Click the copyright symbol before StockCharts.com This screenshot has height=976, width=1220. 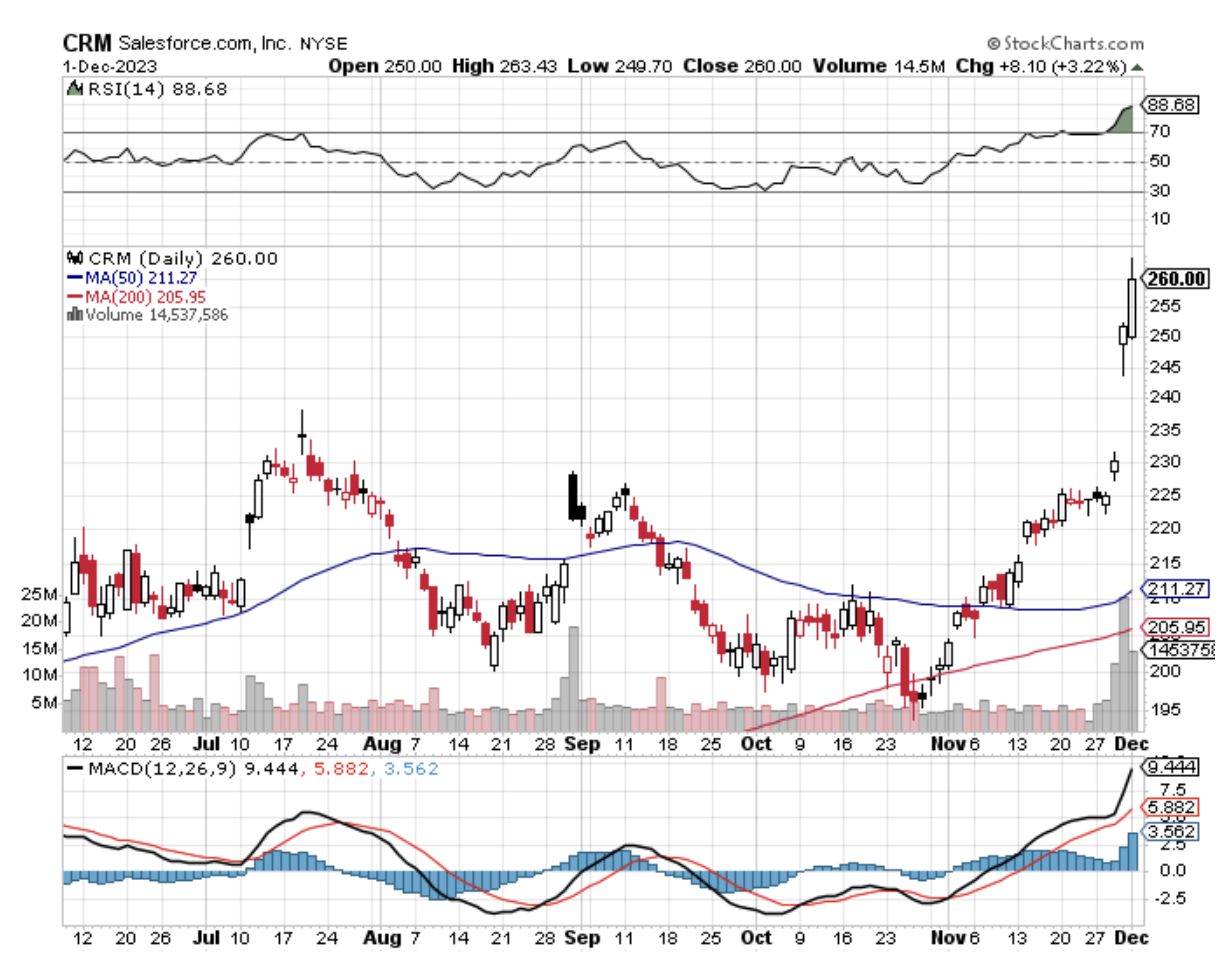993,44
